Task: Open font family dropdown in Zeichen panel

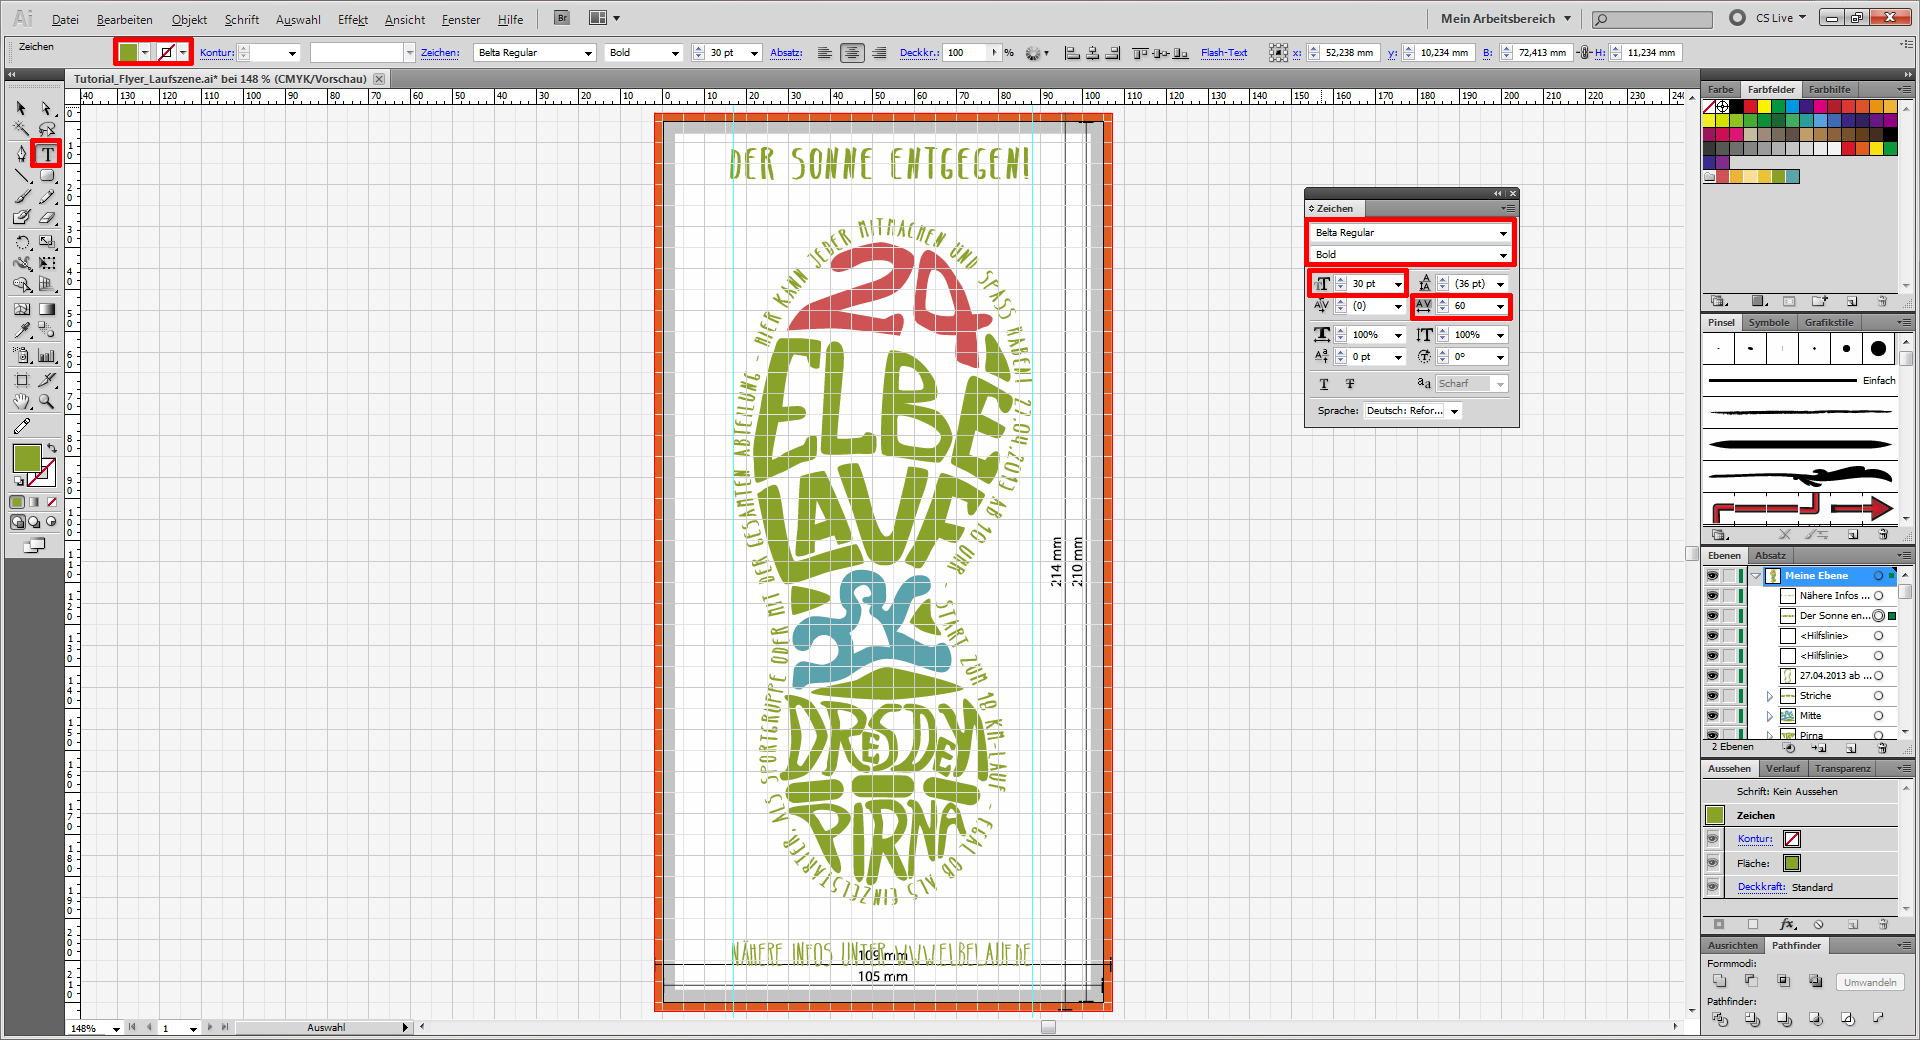Action: coord(1502,233)
